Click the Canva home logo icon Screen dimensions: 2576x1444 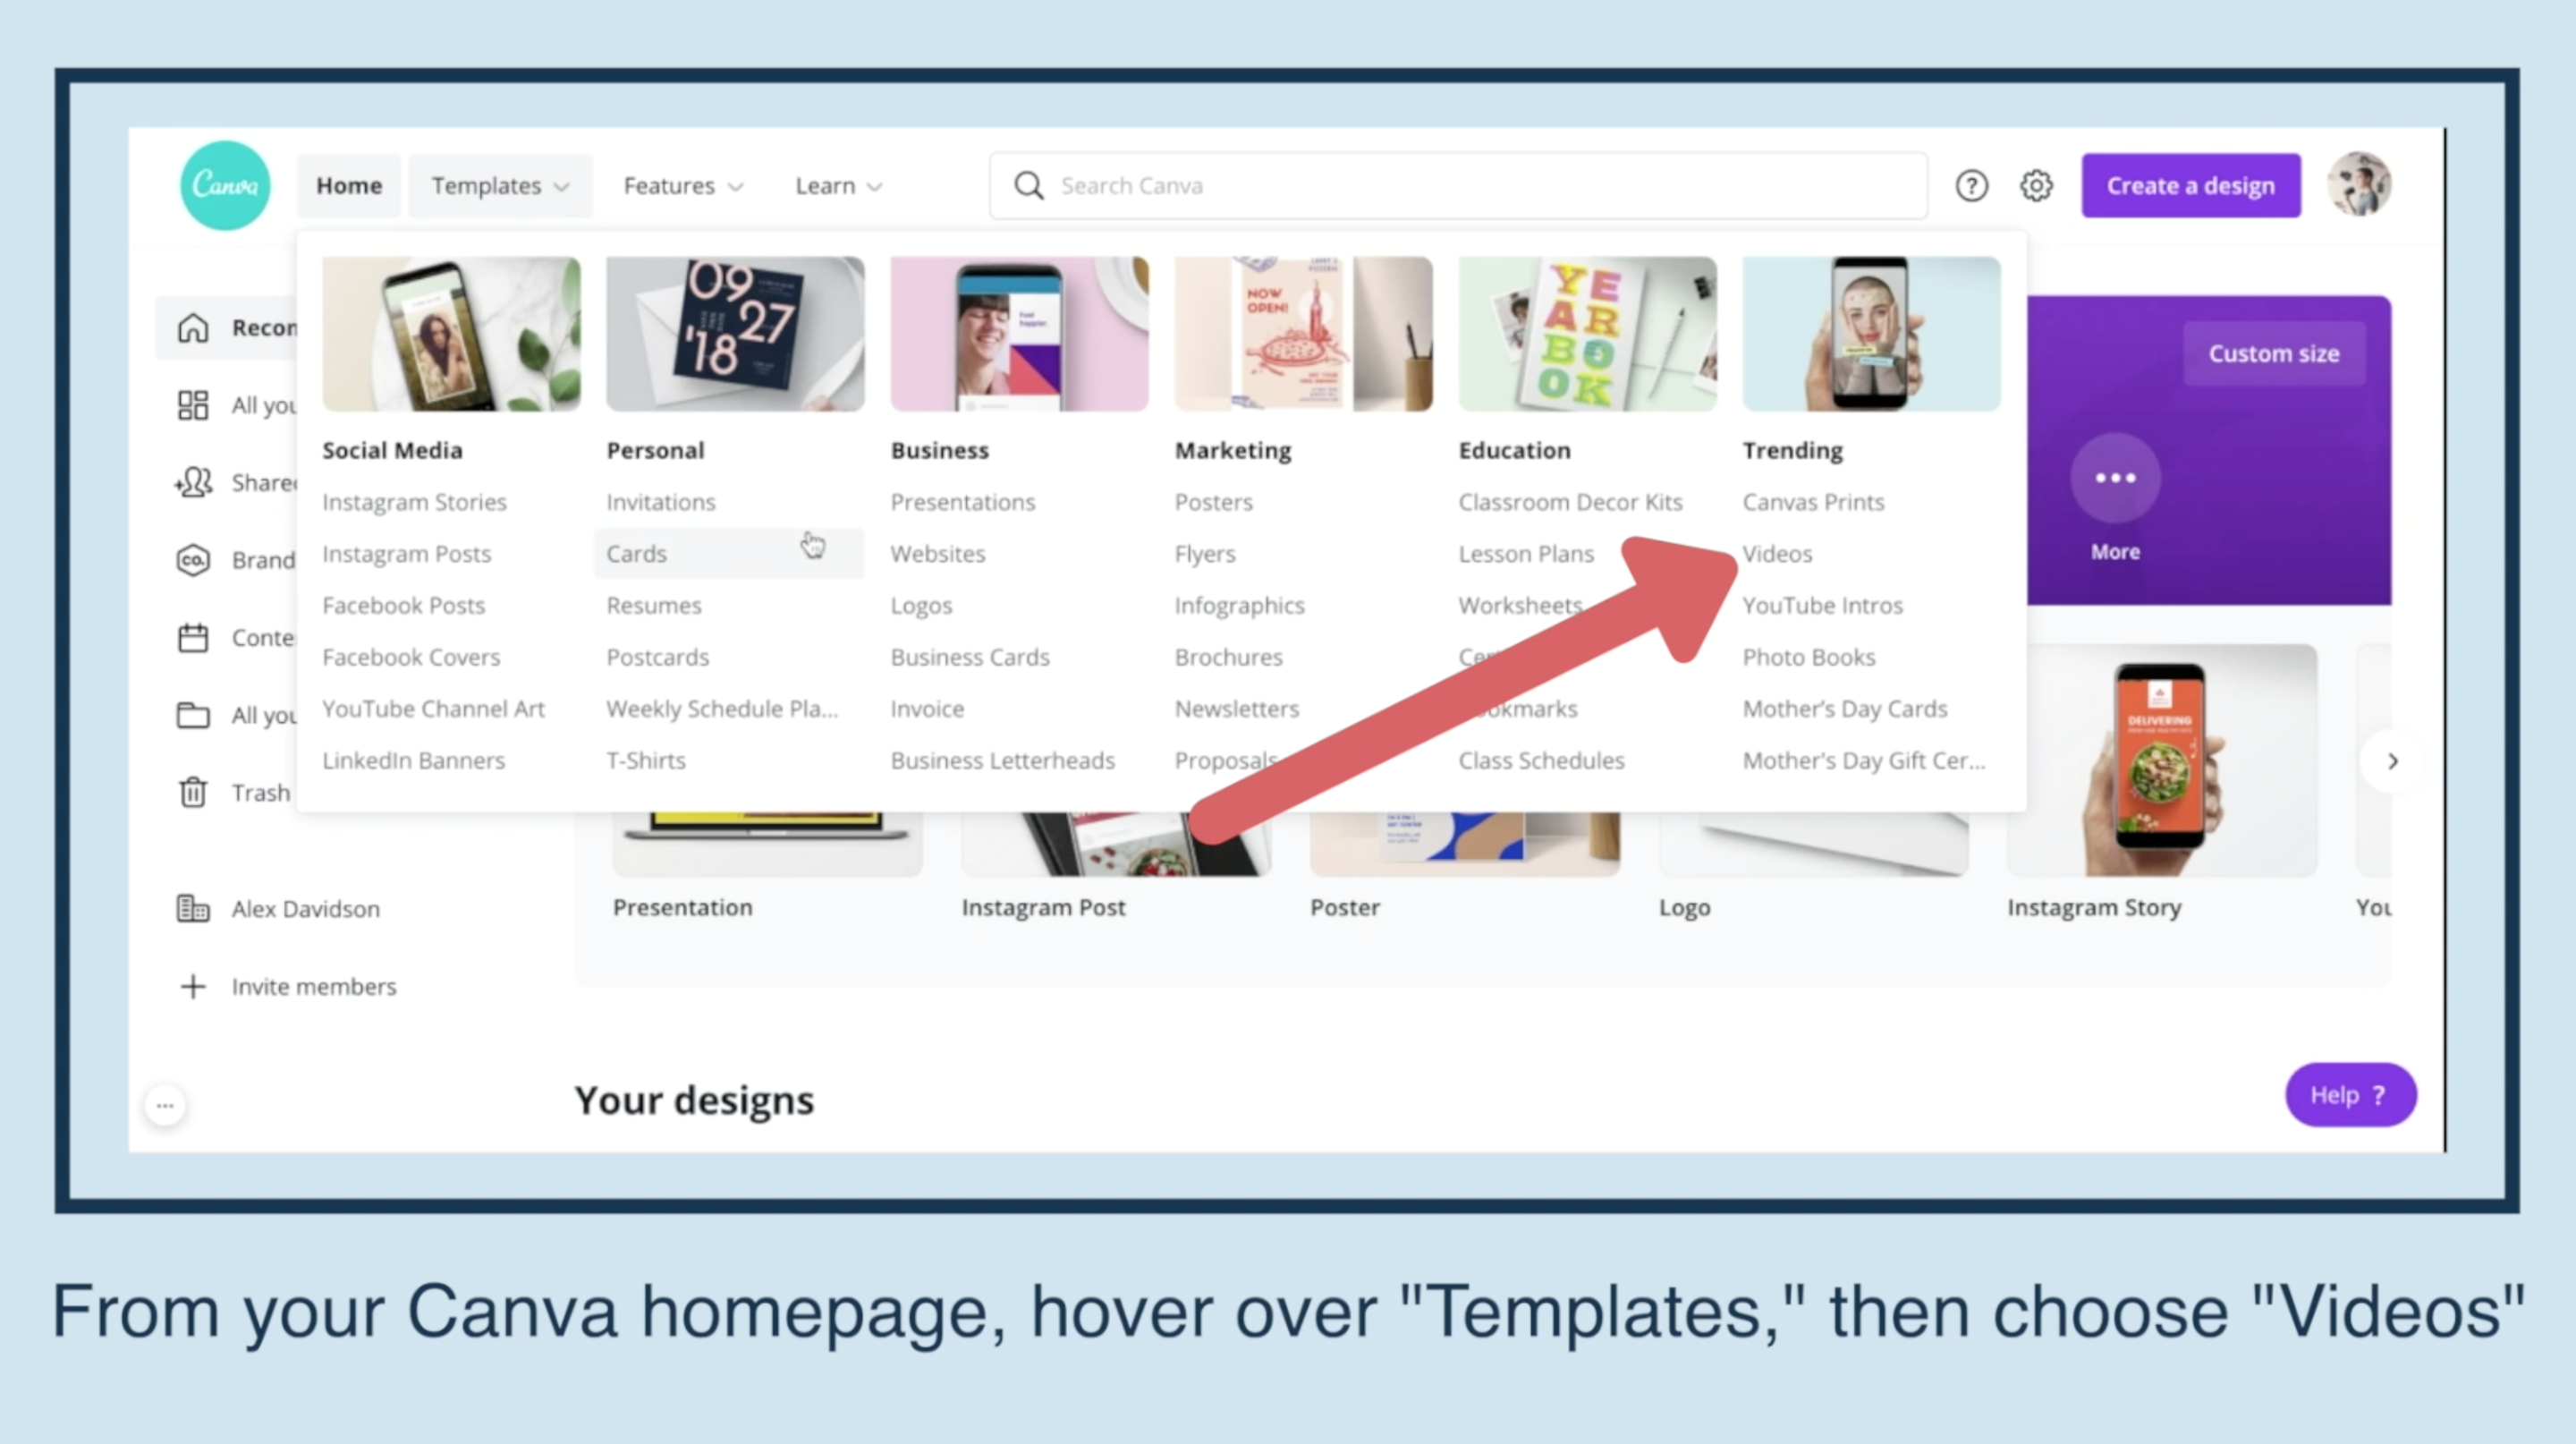point(225,184)
